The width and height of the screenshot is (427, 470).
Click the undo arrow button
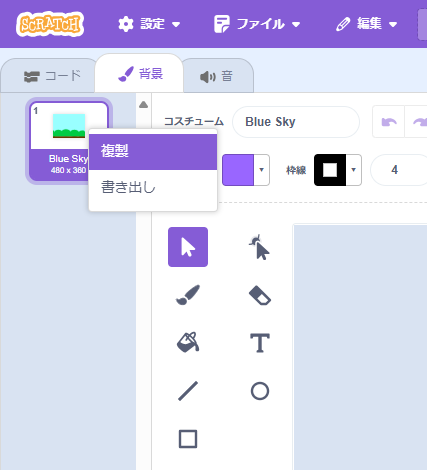point(389,122)
